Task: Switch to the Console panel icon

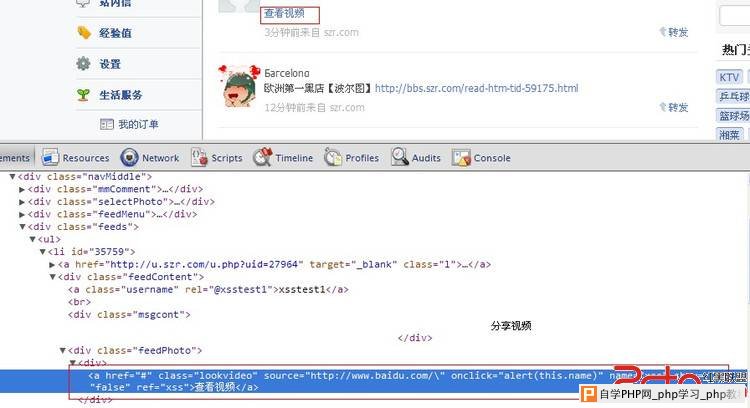Action: [x=461, y=157]
